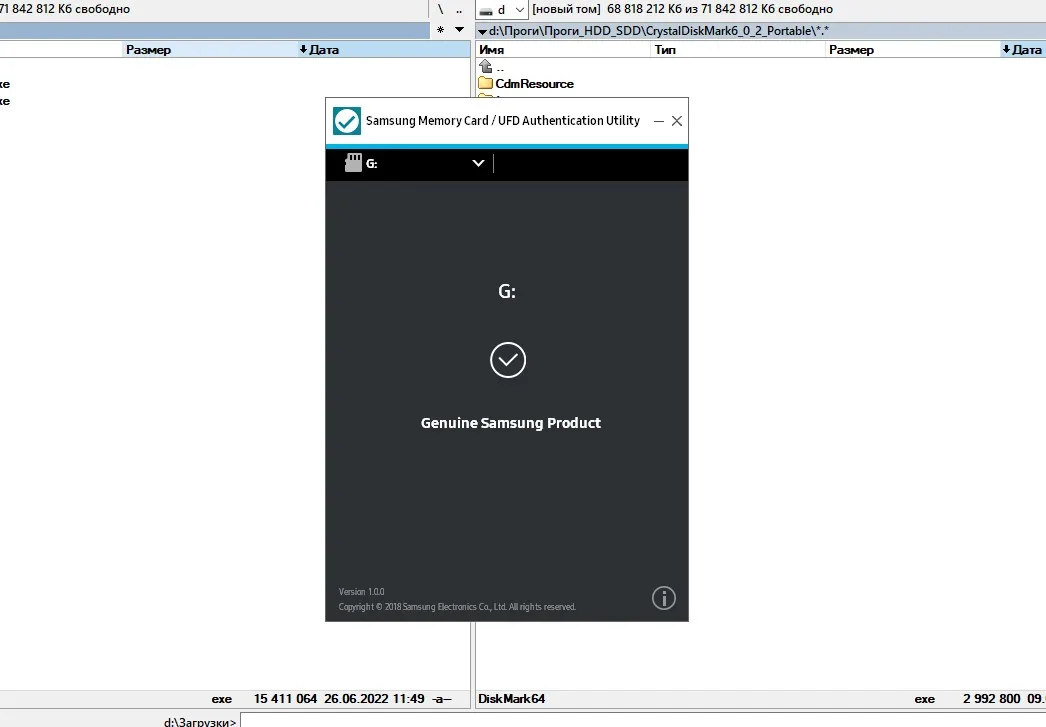Click the "новый том" volume label
The height and width of the screenshot is (727, 1046).
[x=566, y=9]
